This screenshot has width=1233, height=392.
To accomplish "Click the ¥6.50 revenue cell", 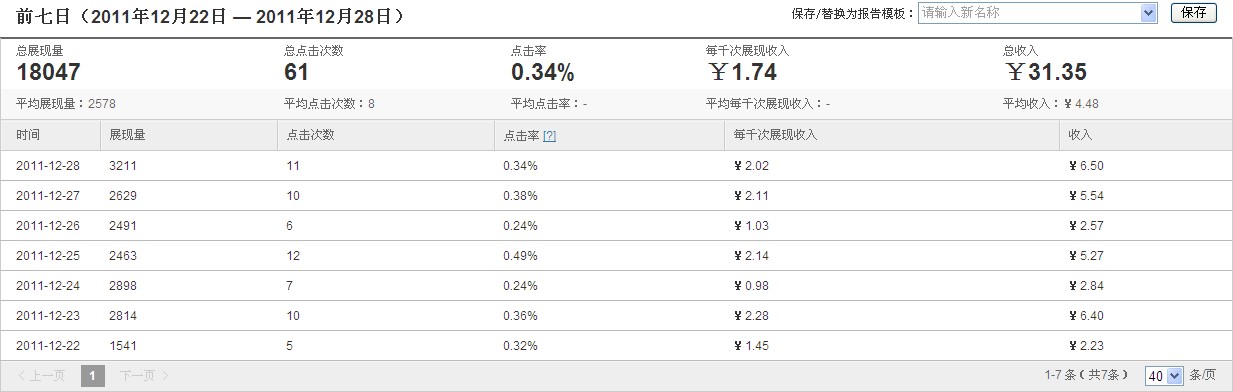I will pos(1086,166).
